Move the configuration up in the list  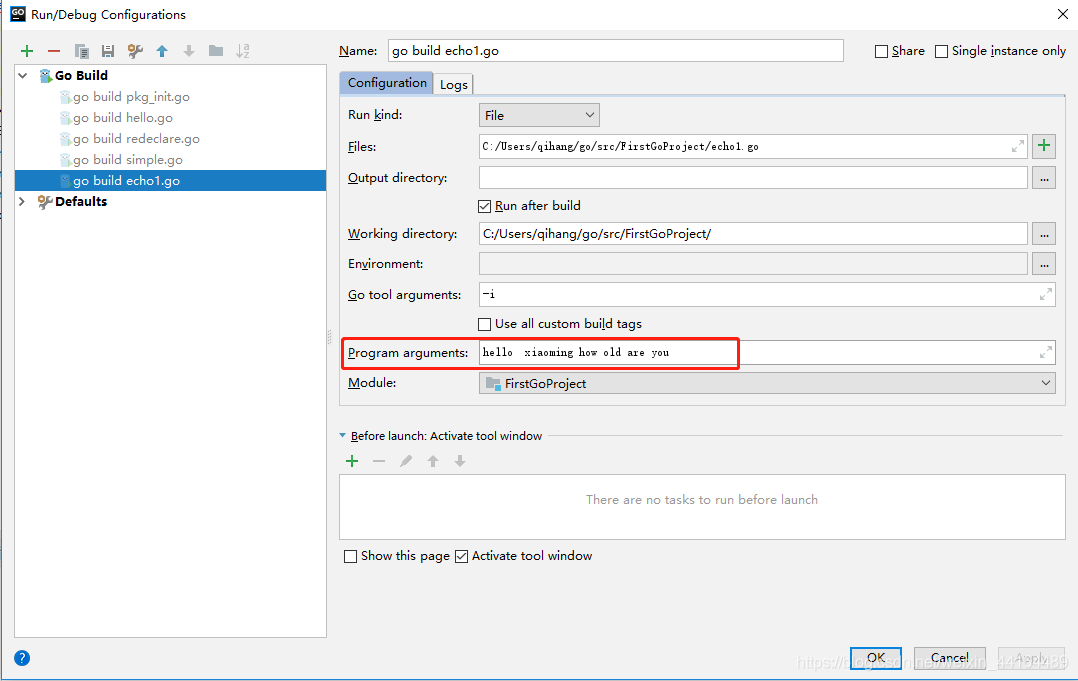click(162, 51)
